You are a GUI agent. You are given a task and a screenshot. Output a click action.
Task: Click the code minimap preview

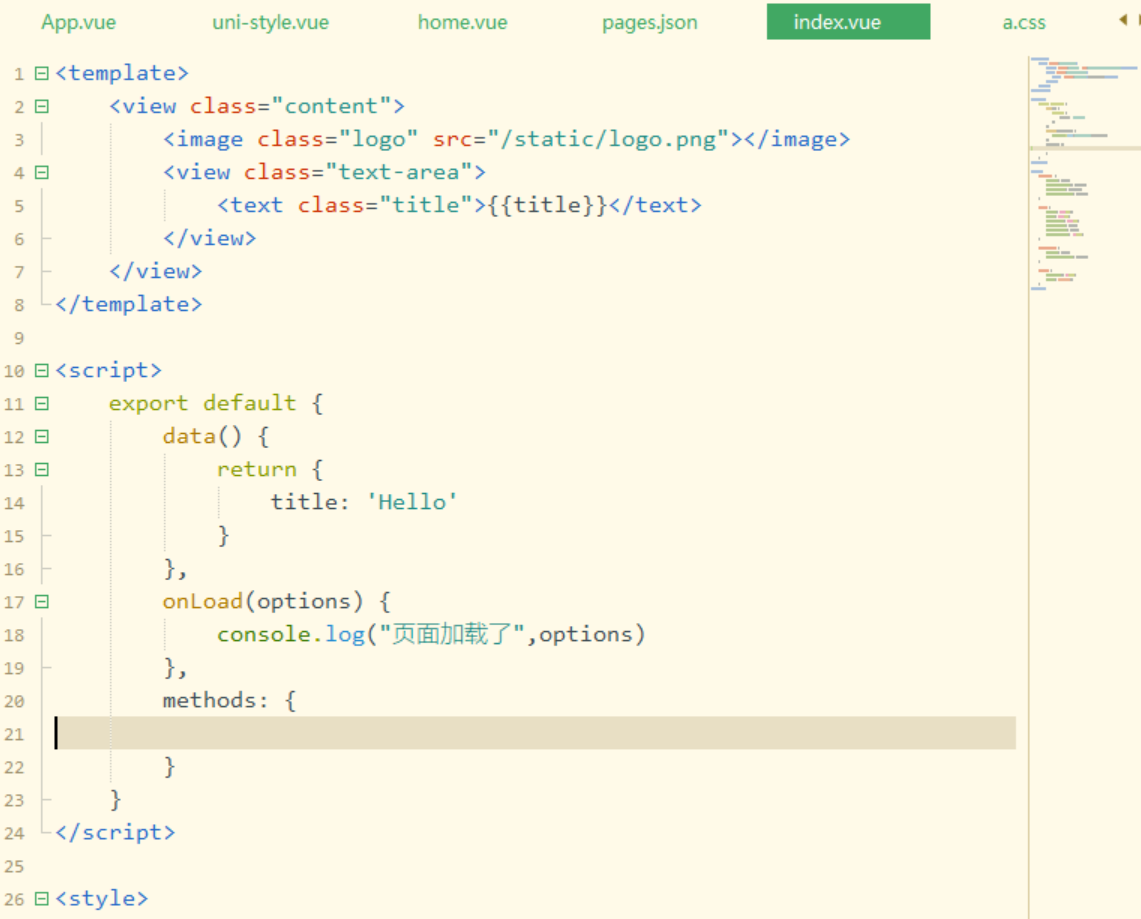[1084, 175]
